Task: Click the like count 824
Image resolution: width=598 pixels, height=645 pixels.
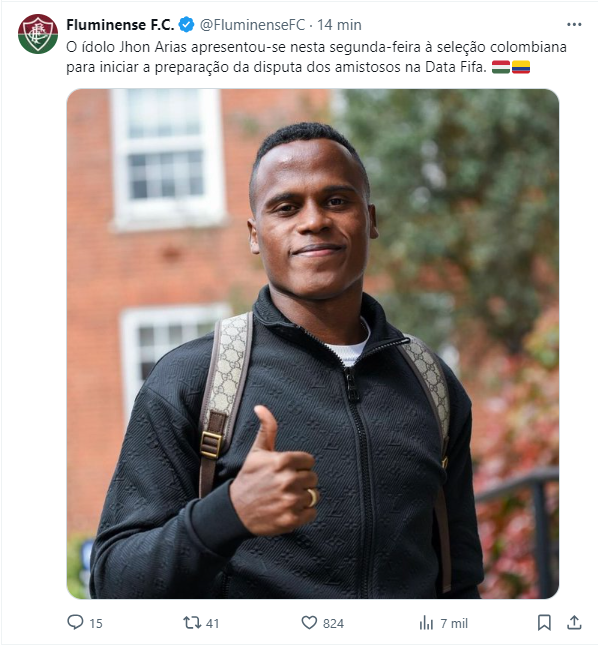Action: [333, 624]
